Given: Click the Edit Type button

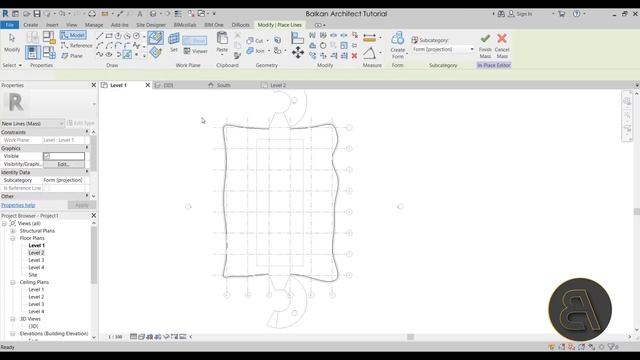Looking at the screenshot, I should (x=81, y=123).
